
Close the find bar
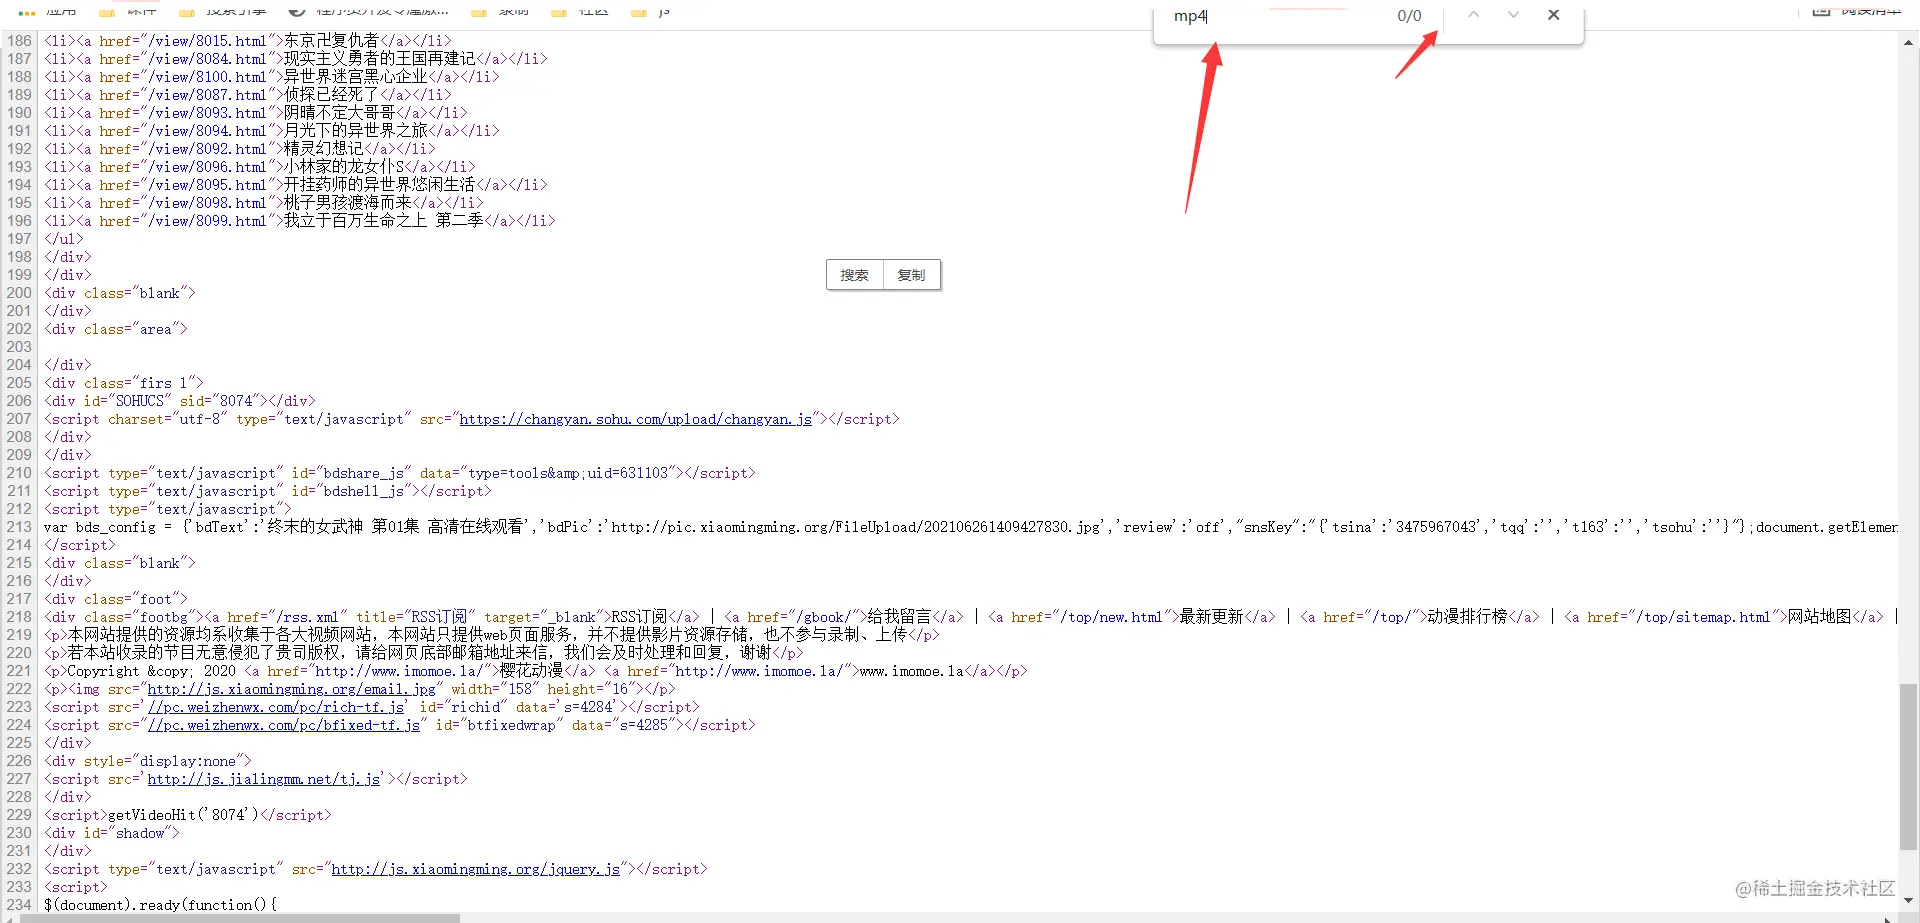point(1553,15)
